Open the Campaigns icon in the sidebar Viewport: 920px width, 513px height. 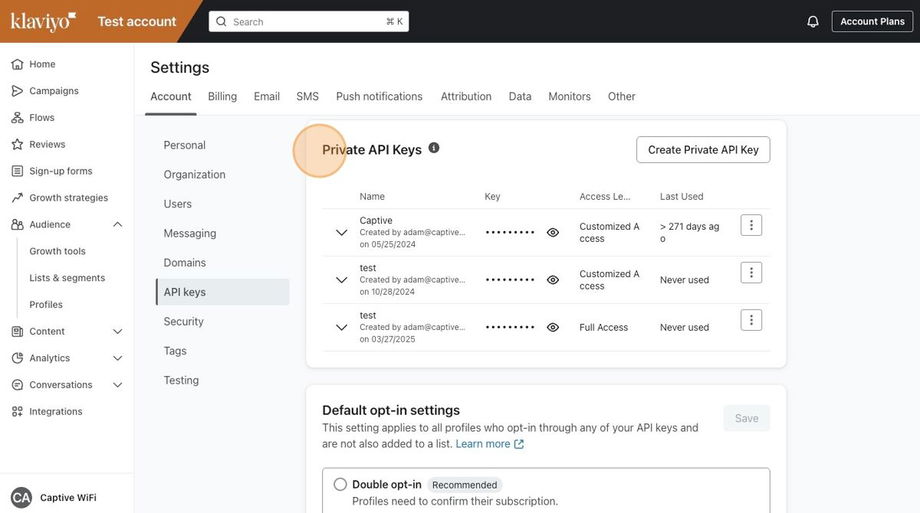17,91
